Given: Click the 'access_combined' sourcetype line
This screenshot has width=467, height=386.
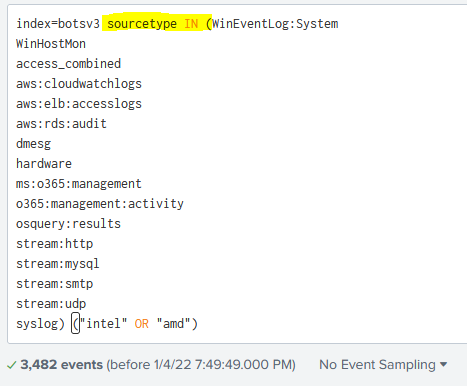Looking at the screenshot, I should point(68,64).
